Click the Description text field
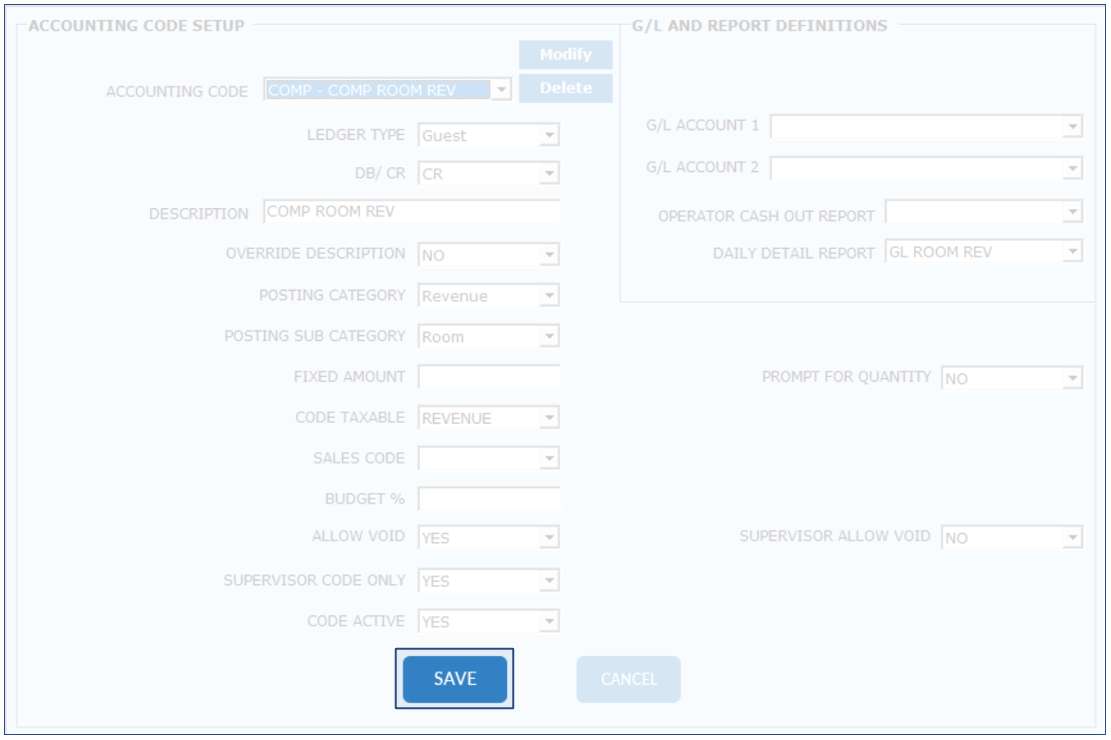 [x=412, y=212]
